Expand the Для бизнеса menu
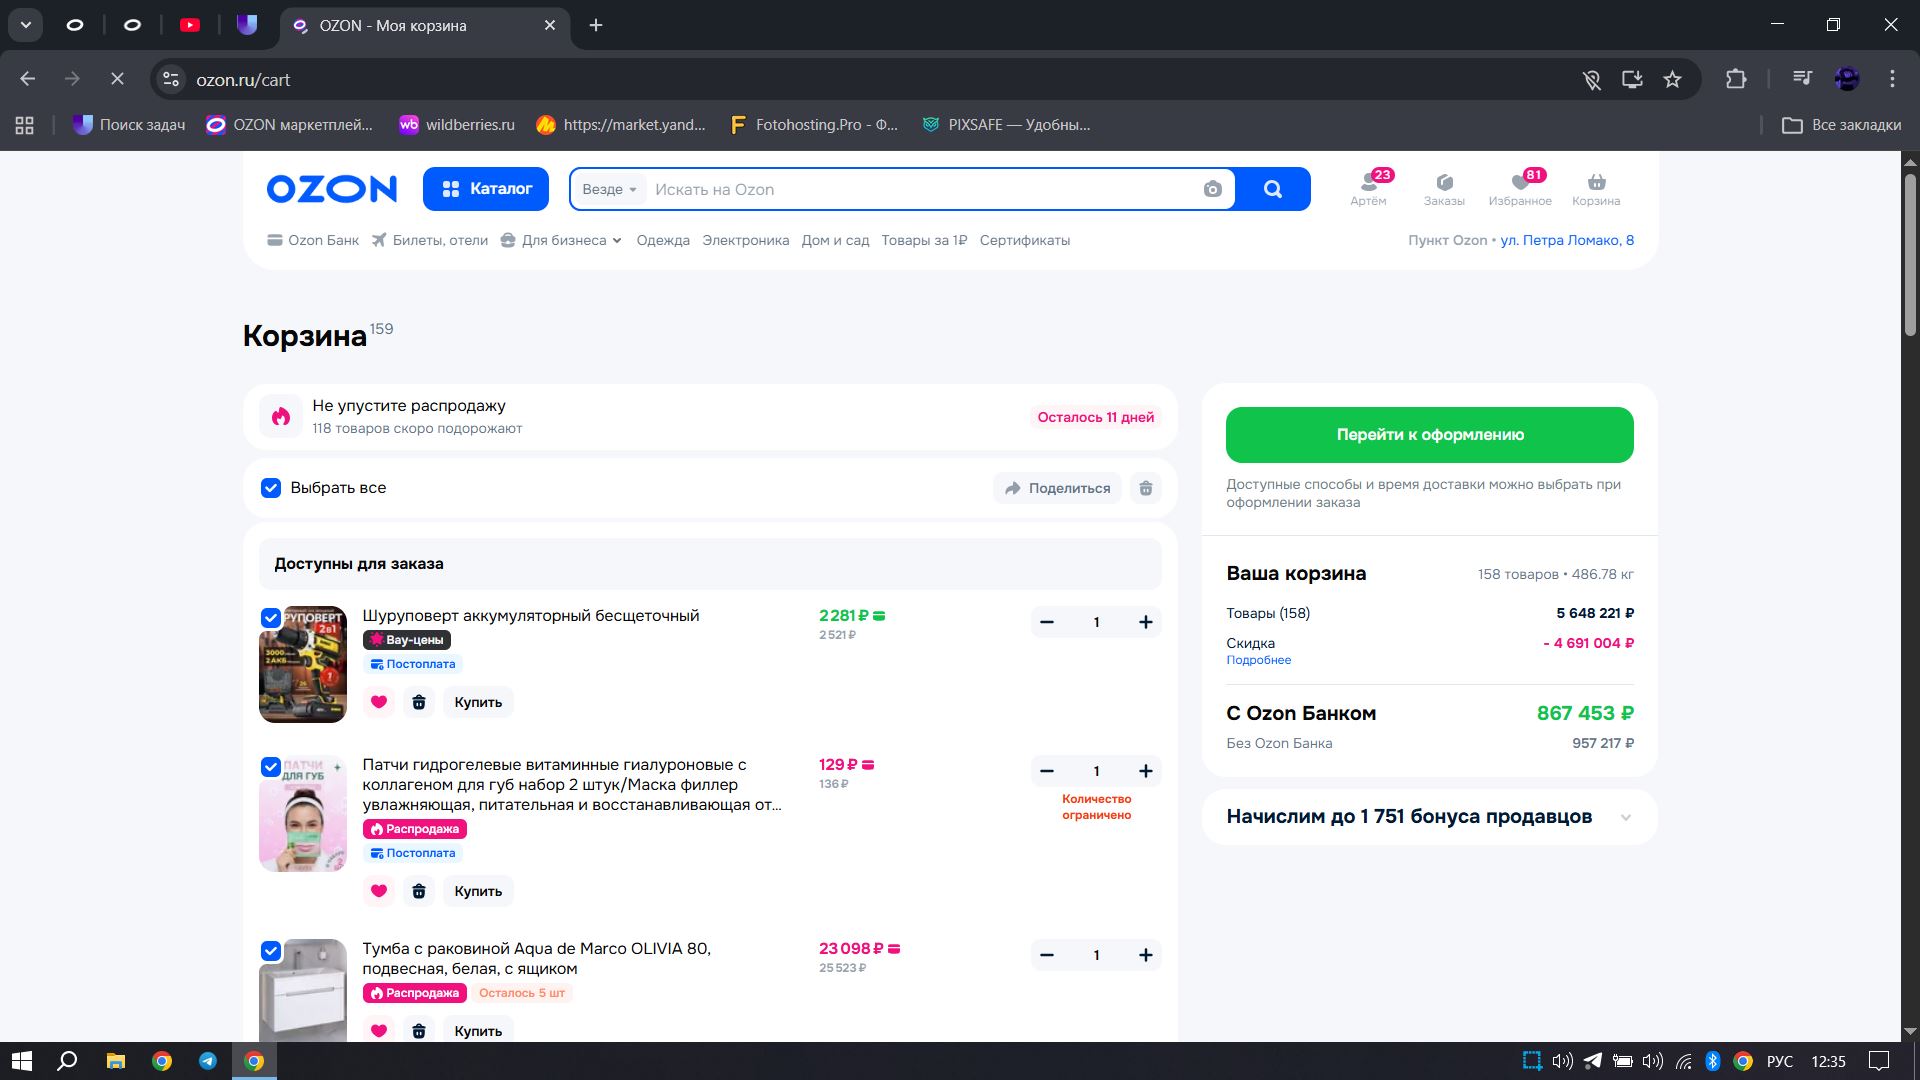Image resolution: width=1920 pixels, height=1080 pixels. [x=563, y=240]
